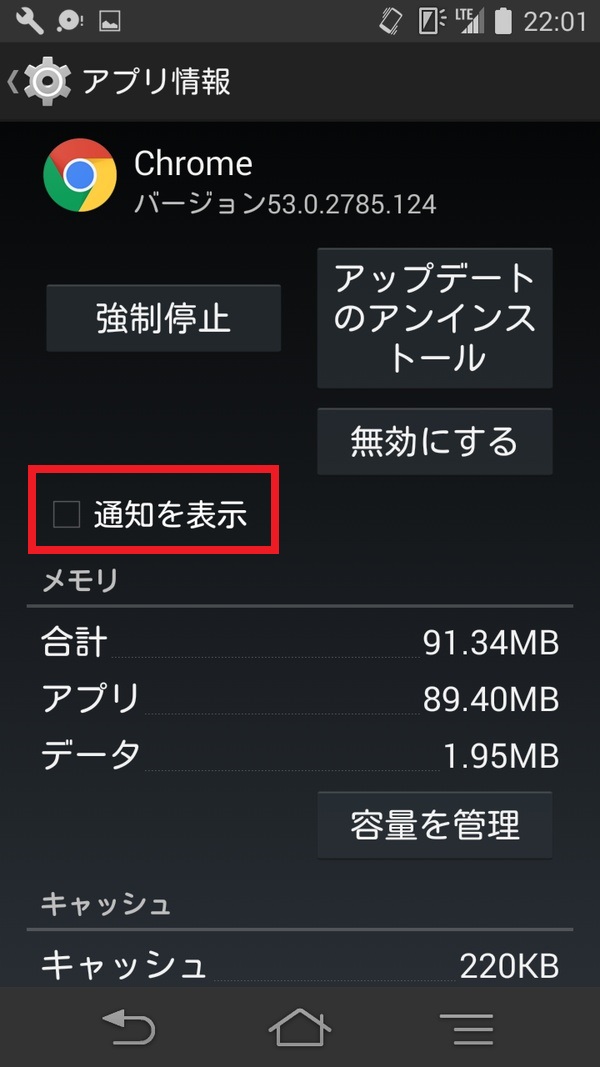The height and width of the screenshot is (1067, 600).
Task: Tap the 無効にする button
Action: pyautogui.click(x=435, y=441)
